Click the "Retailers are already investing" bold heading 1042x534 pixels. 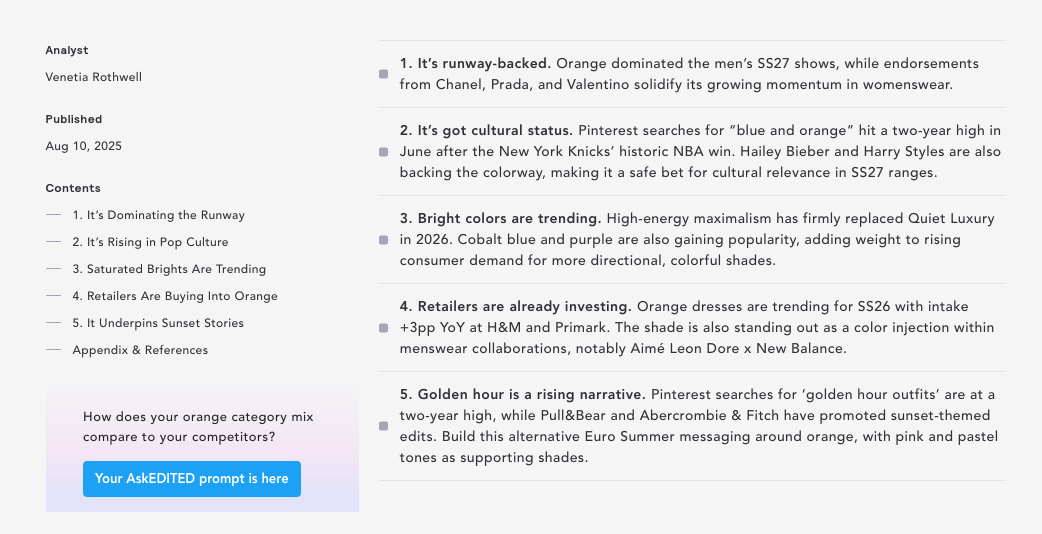click(516, 307)
